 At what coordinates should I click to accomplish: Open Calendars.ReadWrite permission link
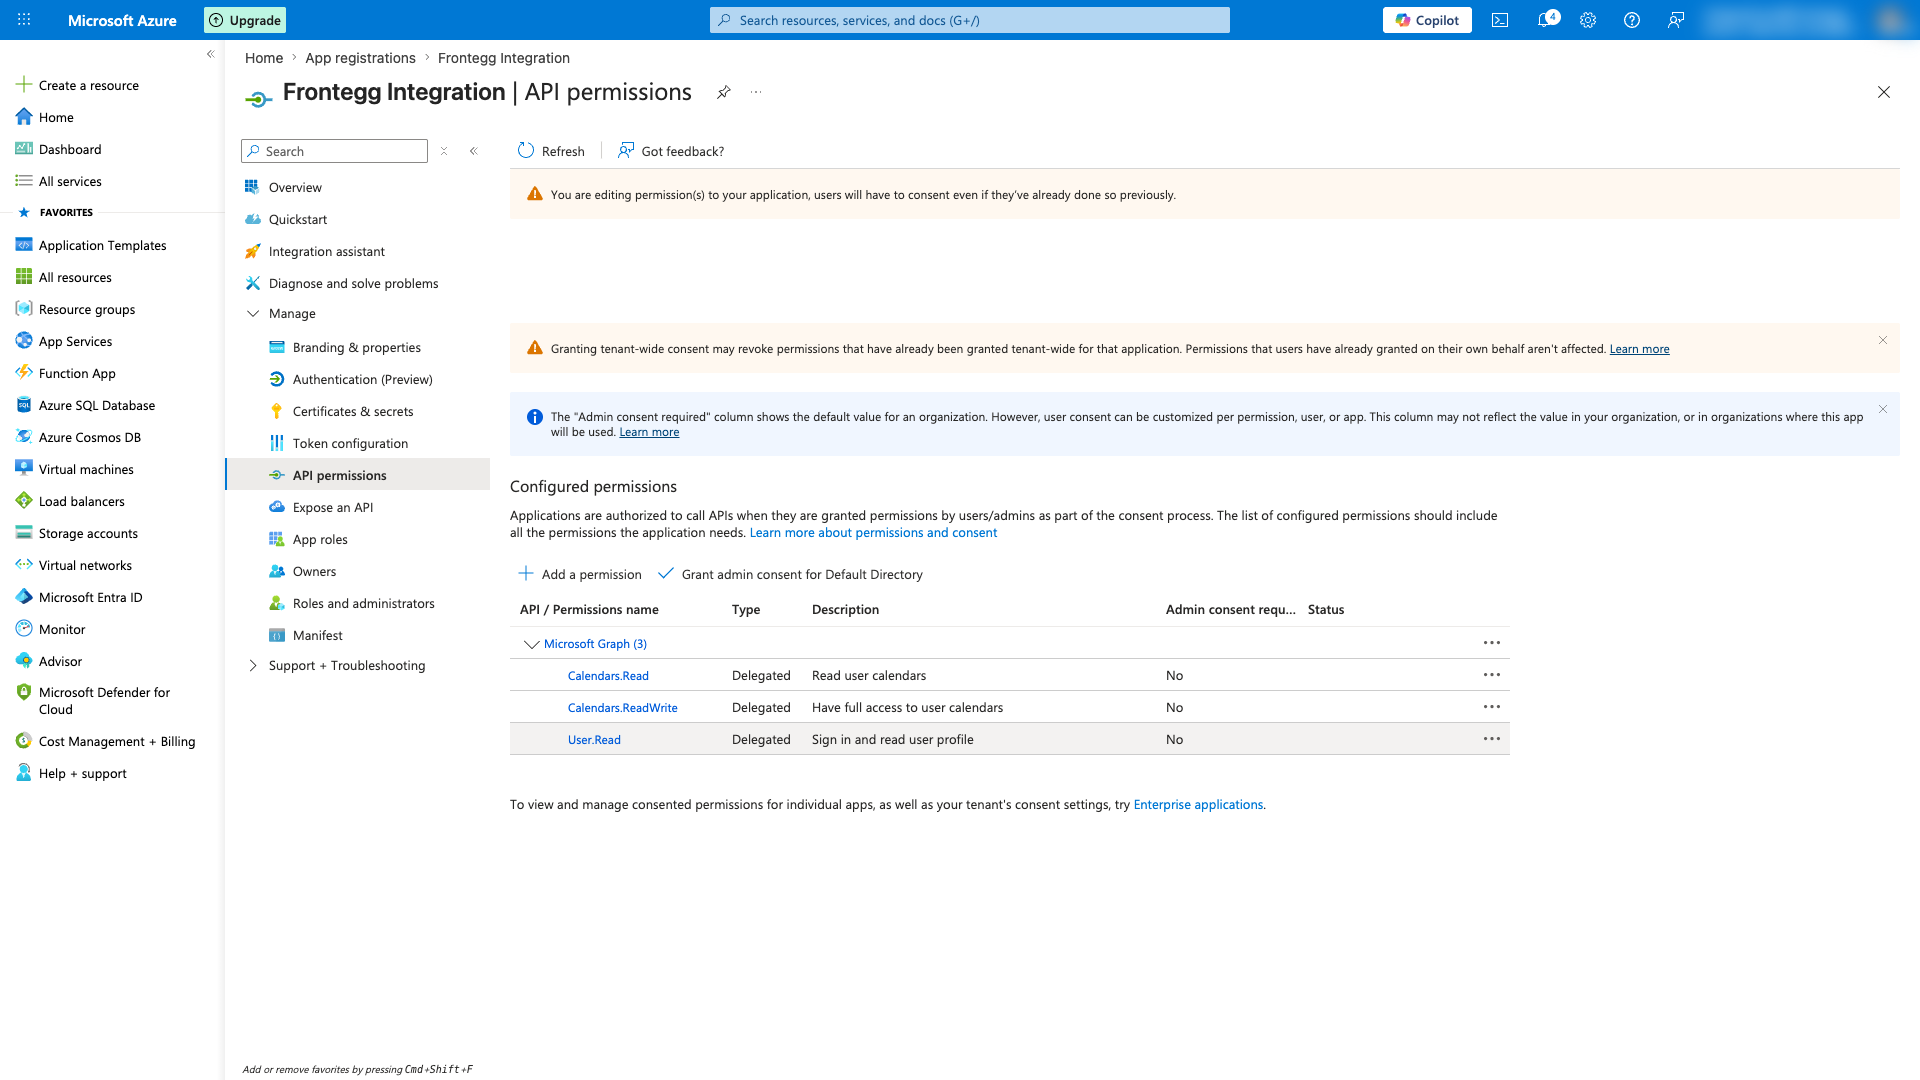click(622, 708)
